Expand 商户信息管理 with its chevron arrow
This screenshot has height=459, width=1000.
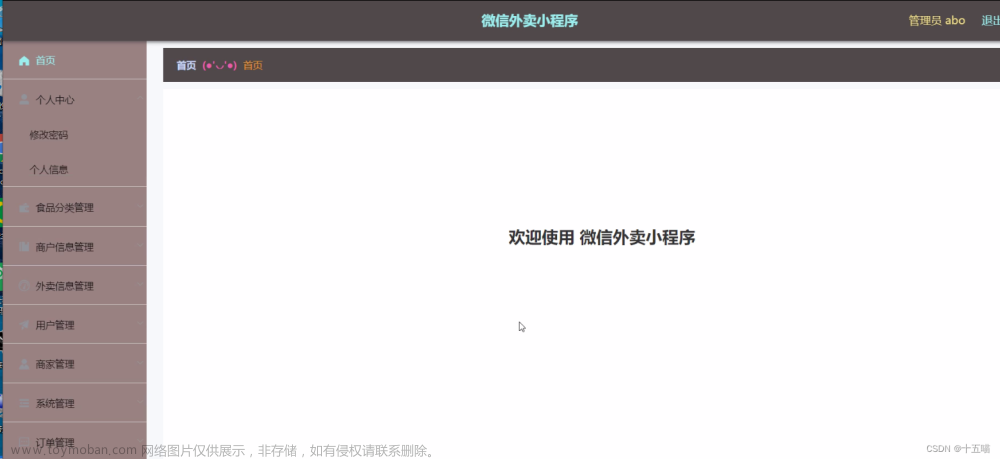pyautogui.click(x=140, y=246)
